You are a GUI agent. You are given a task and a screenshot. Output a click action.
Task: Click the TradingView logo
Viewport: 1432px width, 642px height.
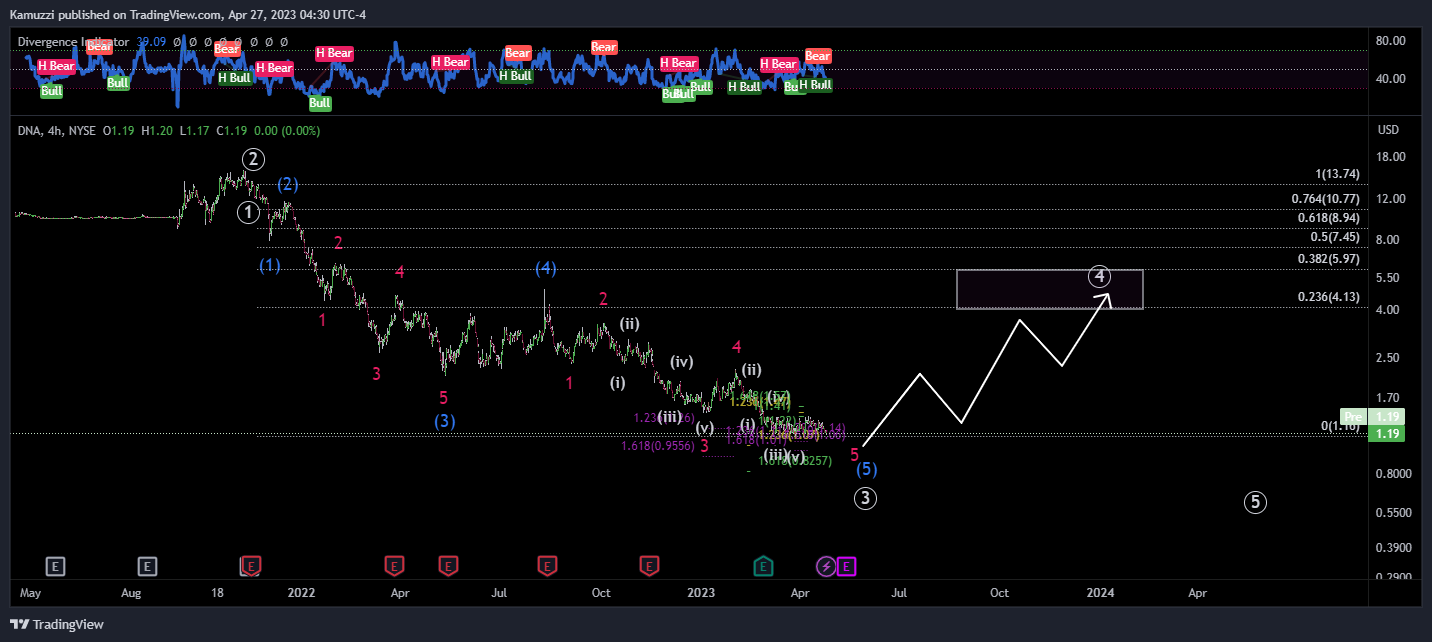[x=57, y=624]
